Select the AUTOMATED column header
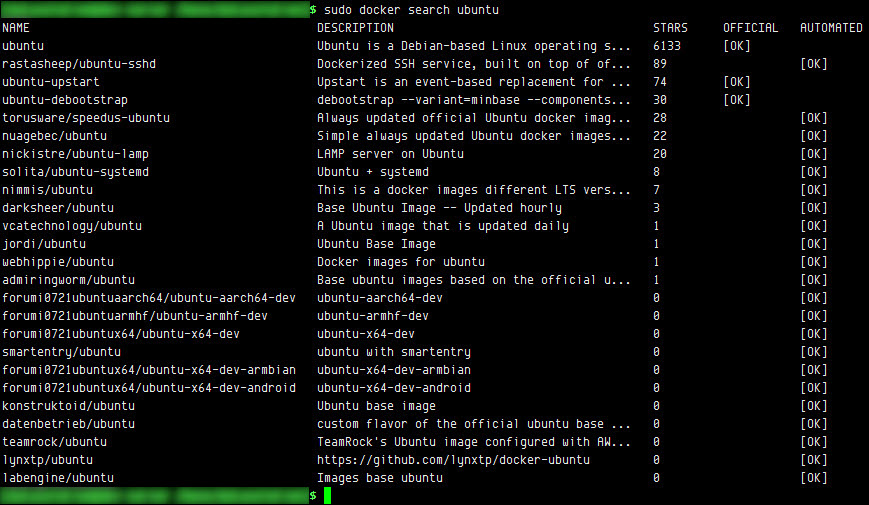The height and width of the screenshot is (505, 869). [831, 28]
